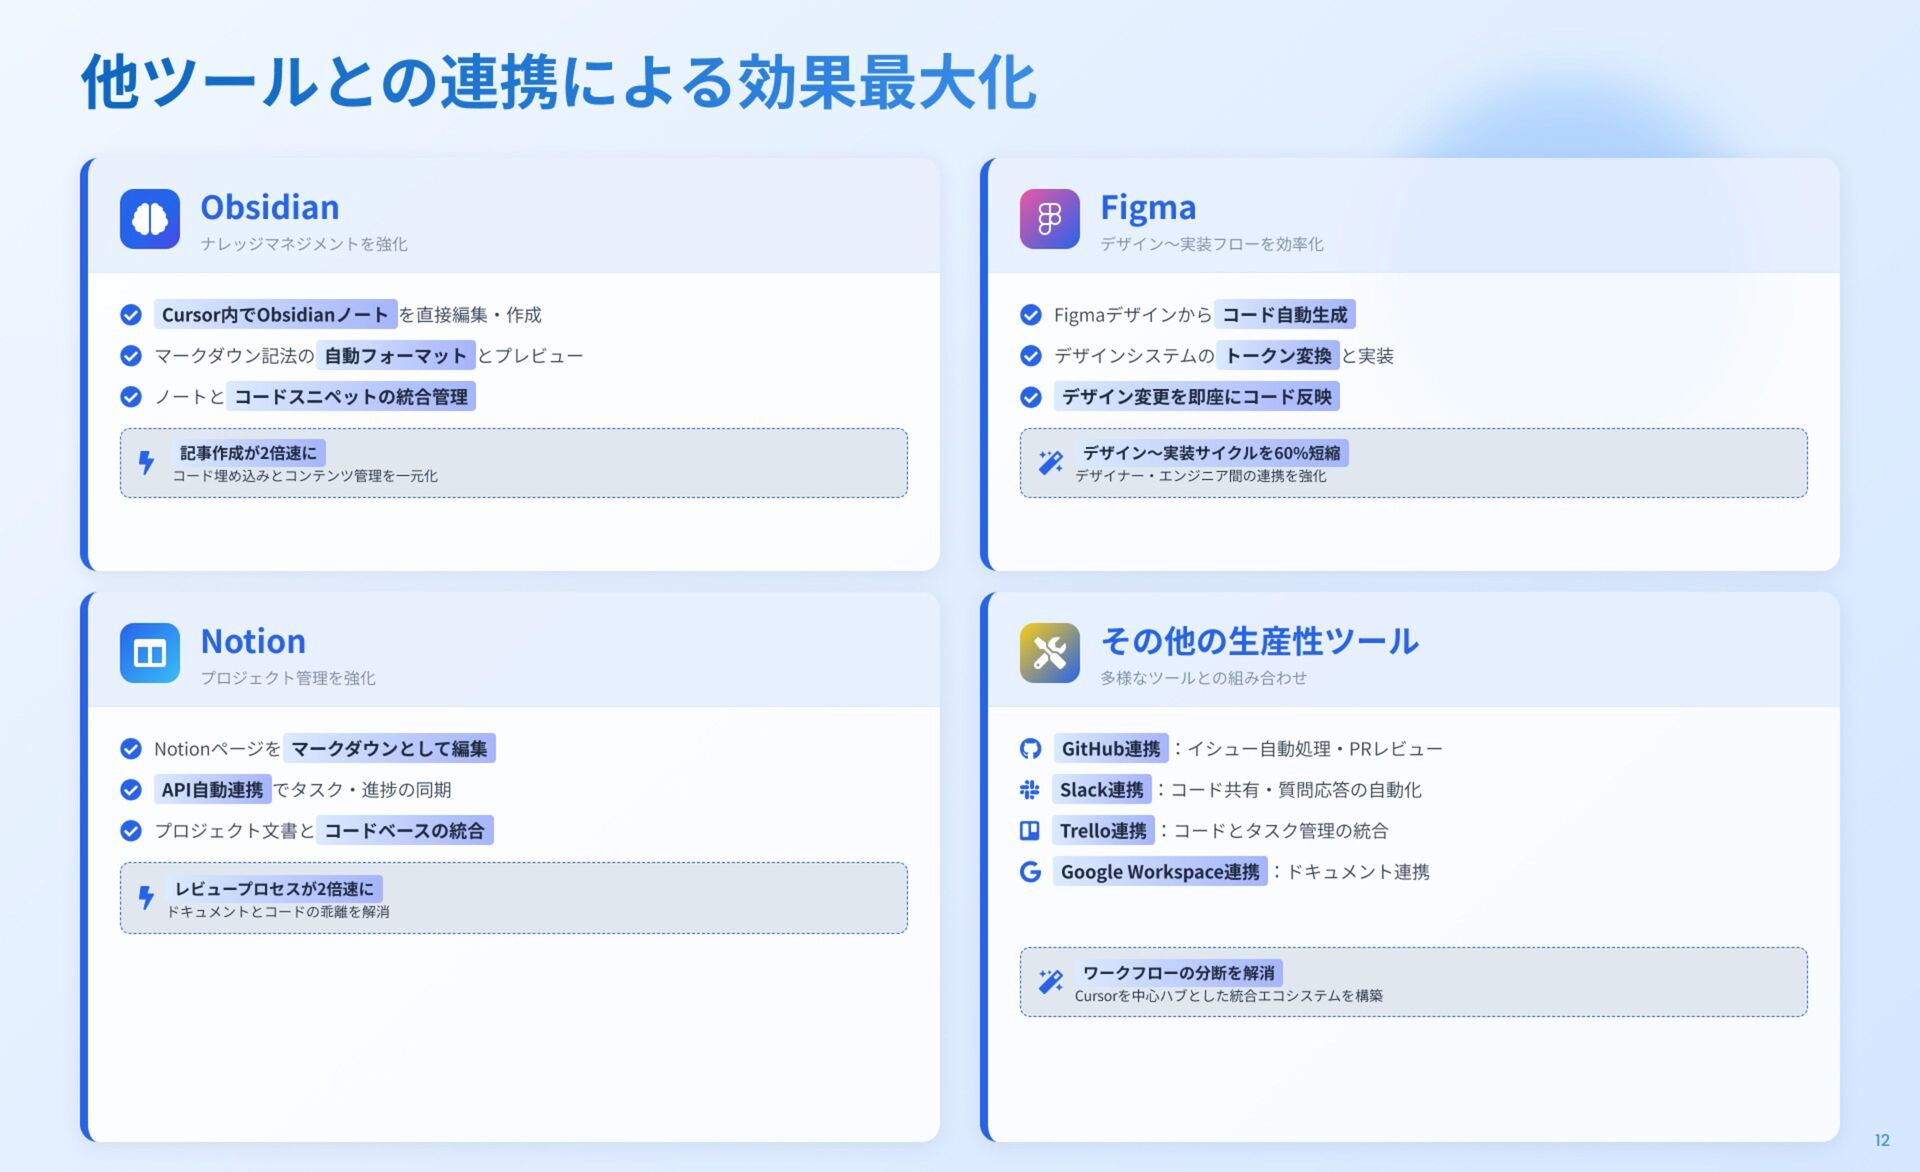Click the GitHub logo icon
The width and height of the screenshot is (1920, 1172).
tap(1030, 749)
